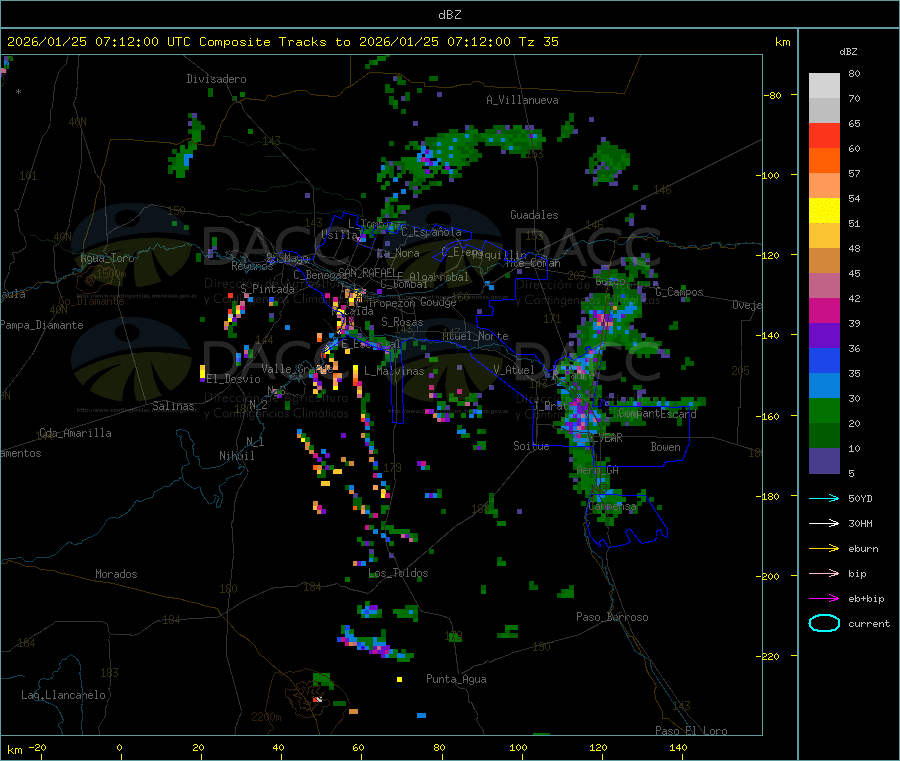Click the Morados map label
Screen dimensions: 900x761
[x=116, y=574]
